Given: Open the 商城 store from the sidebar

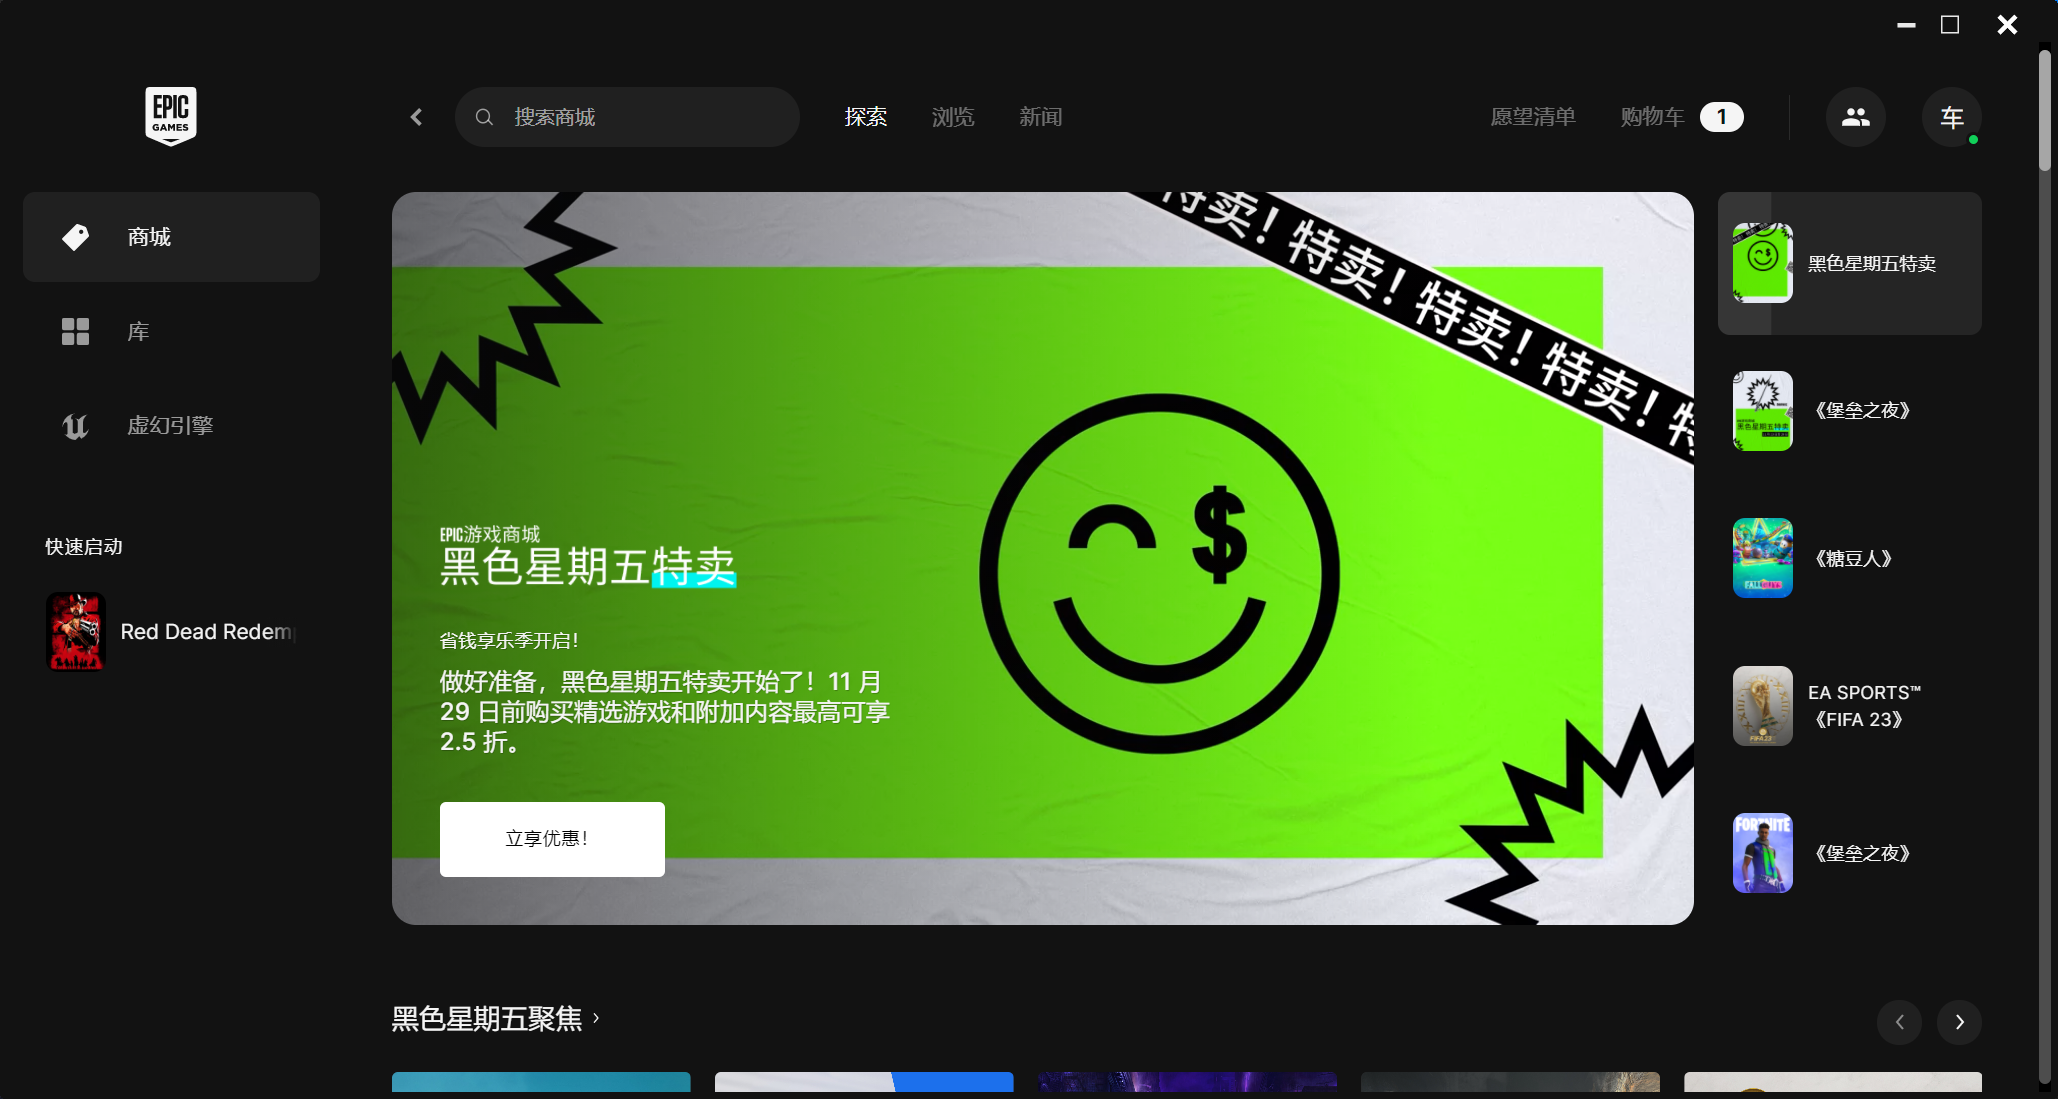Looking at the screenshot, I should (x=171, y=237).
